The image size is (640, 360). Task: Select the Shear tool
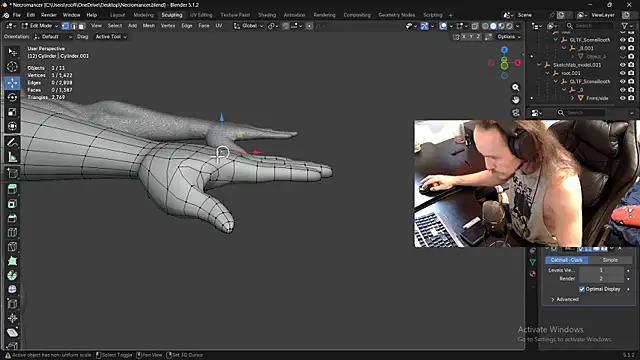click(x=12, y=332)
